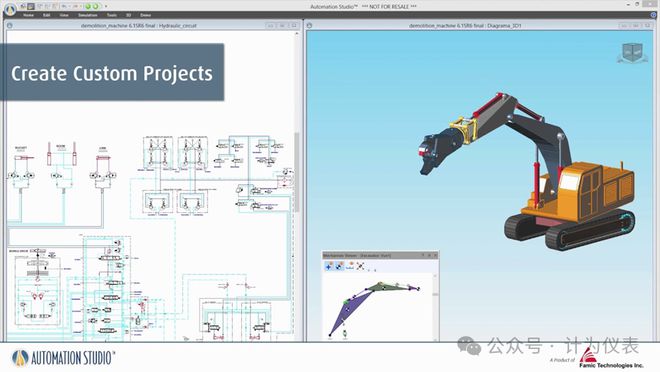This screenshot has height=372, width=660.
Task: Open the Simulation ribbon tab
Action: coord(88,15)
